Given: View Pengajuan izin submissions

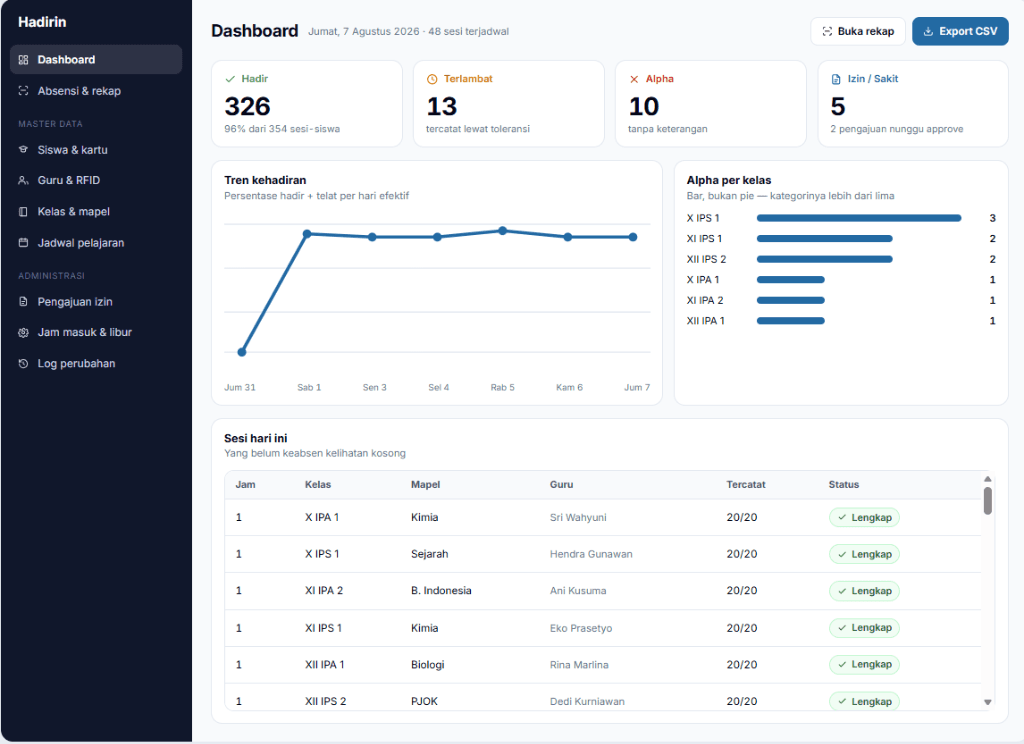Looking at the screenshot, I should pos(96,302).
